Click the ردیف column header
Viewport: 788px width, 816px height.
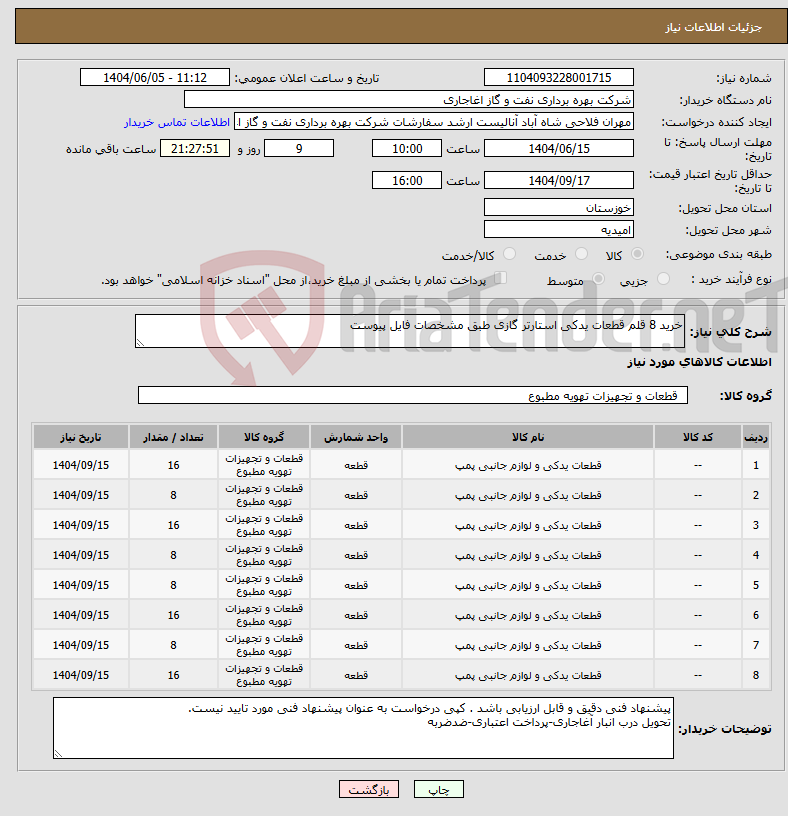(x=756, y=437)
